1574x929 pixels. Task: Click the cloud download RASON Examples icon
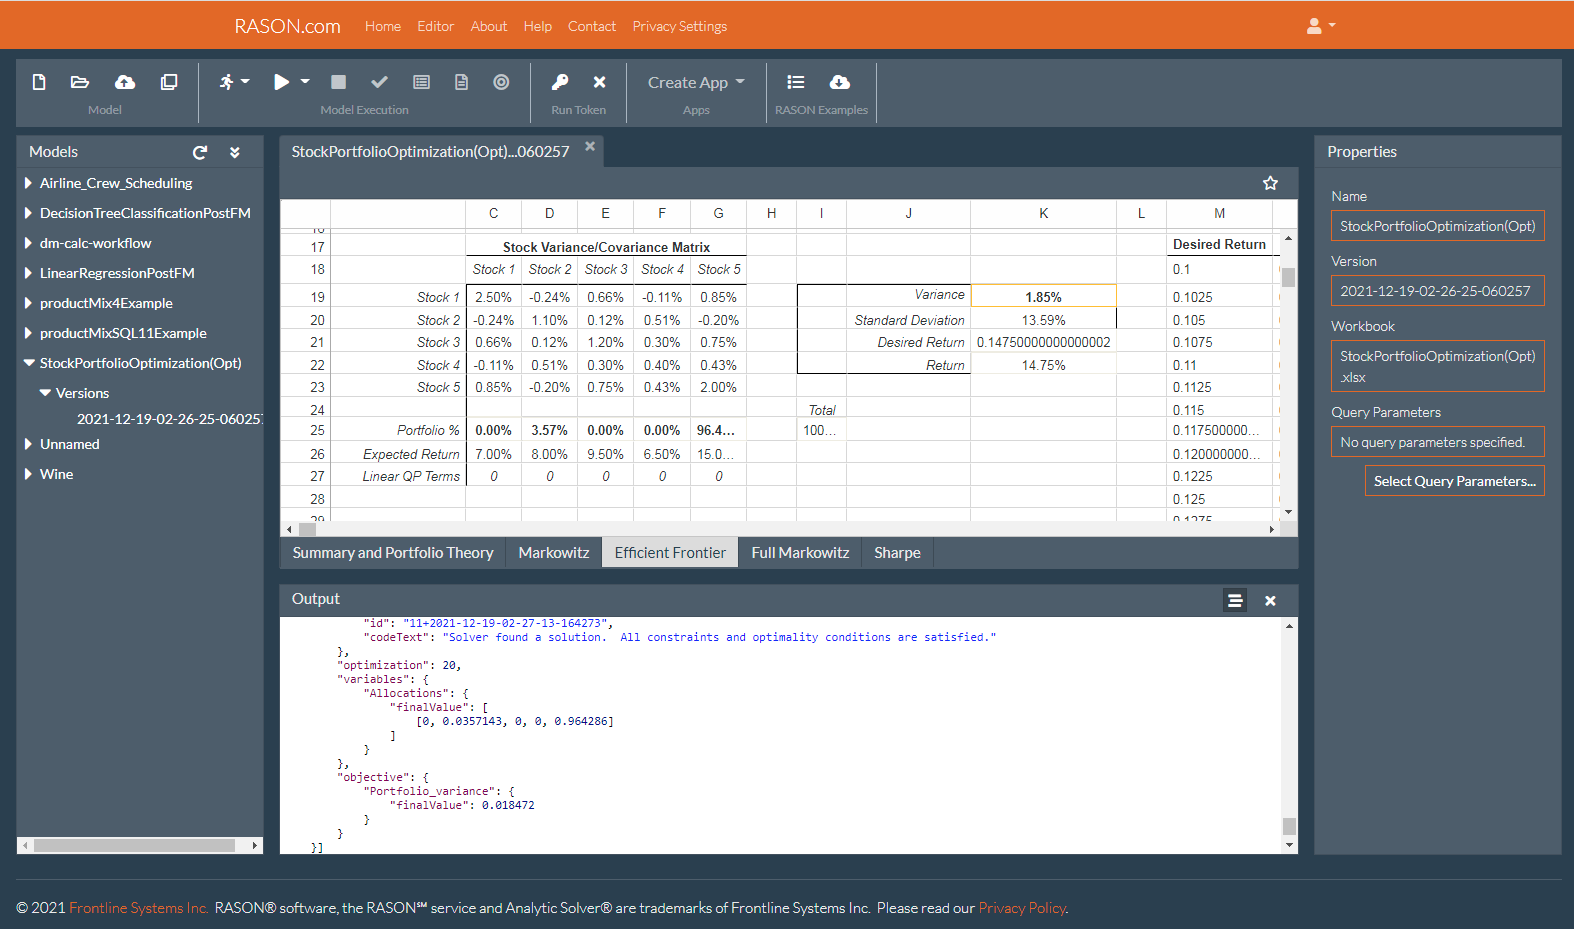[840, 82]
